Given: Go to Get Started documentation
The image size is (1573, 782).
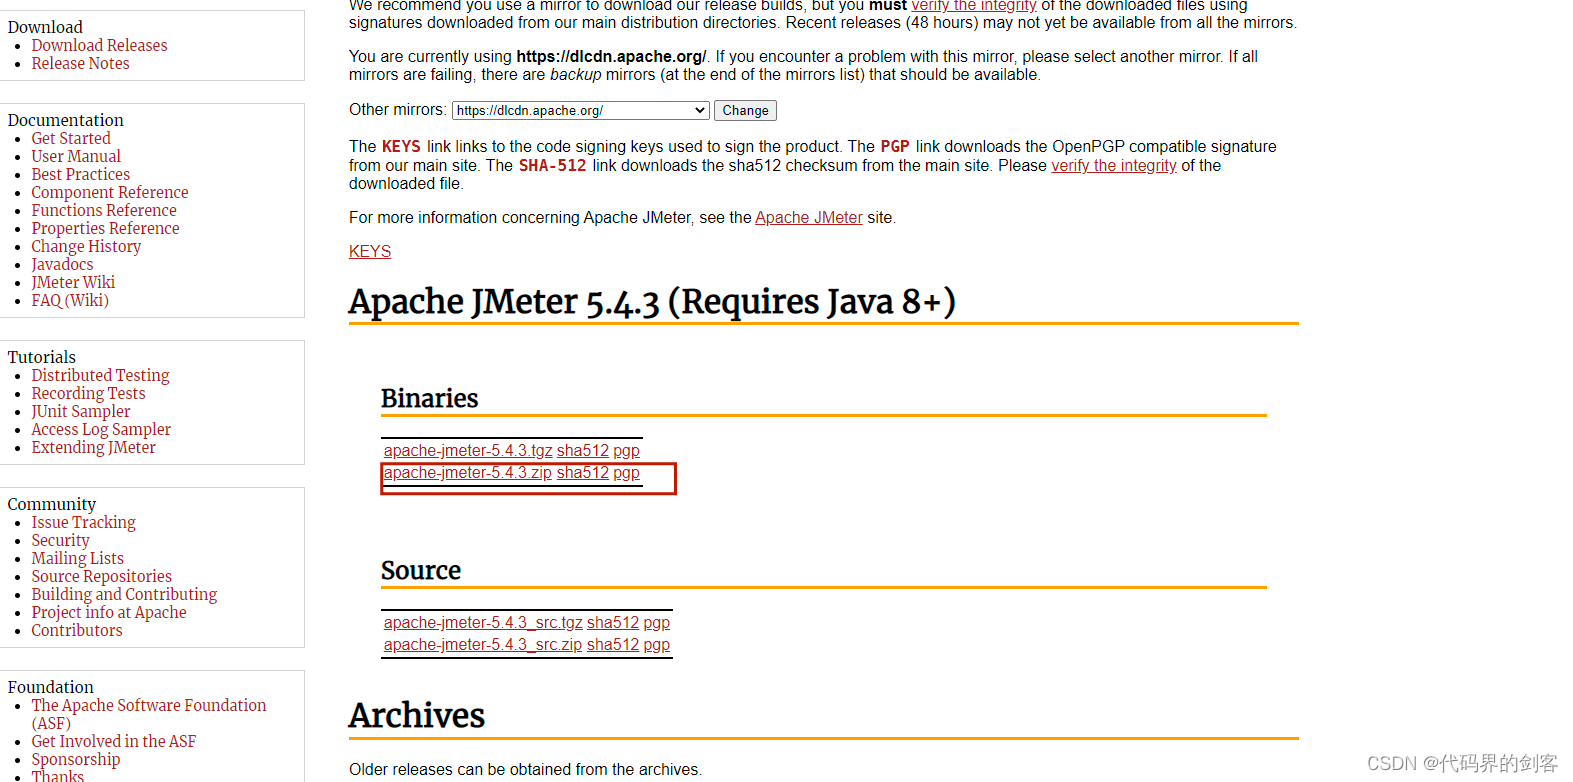Looking at the screenshot, I should click(x=71, y=138).
